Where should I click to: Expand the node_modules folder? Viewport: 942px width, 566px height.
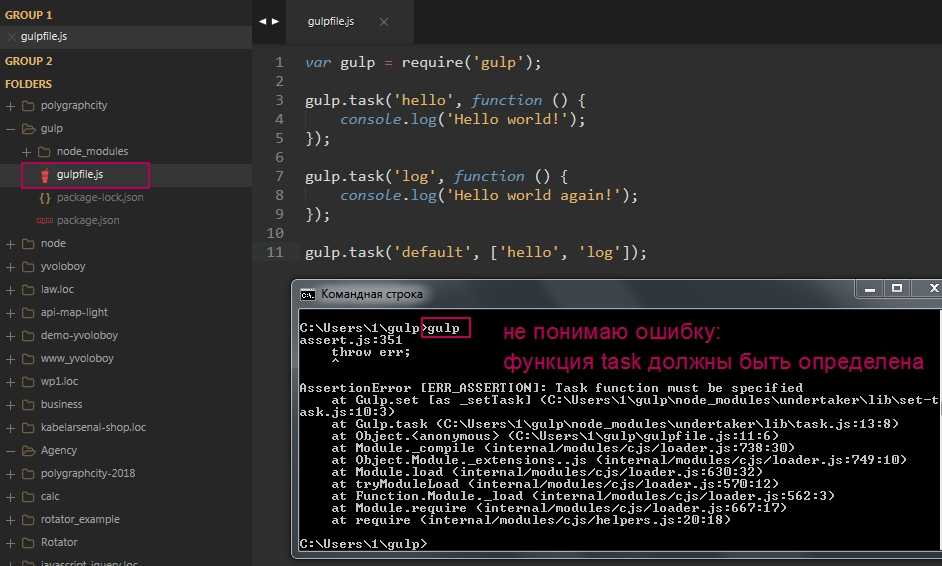click(x=27, y=152)
